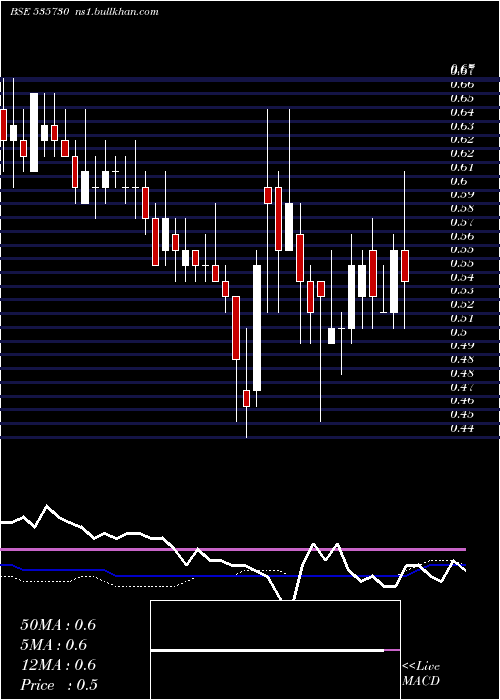
Task: Click the 0.65 price axis label
Action: click(x=462, y=98)
